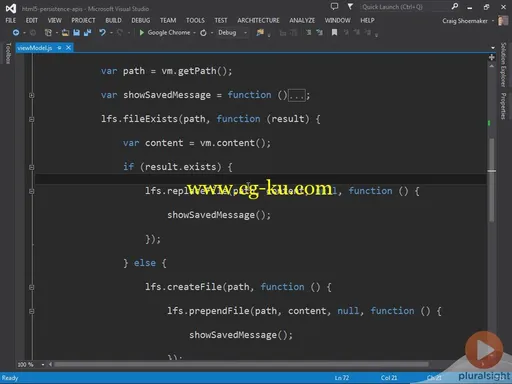Click the editor split-window plus icon
The image size is (512, 384).
492,57
